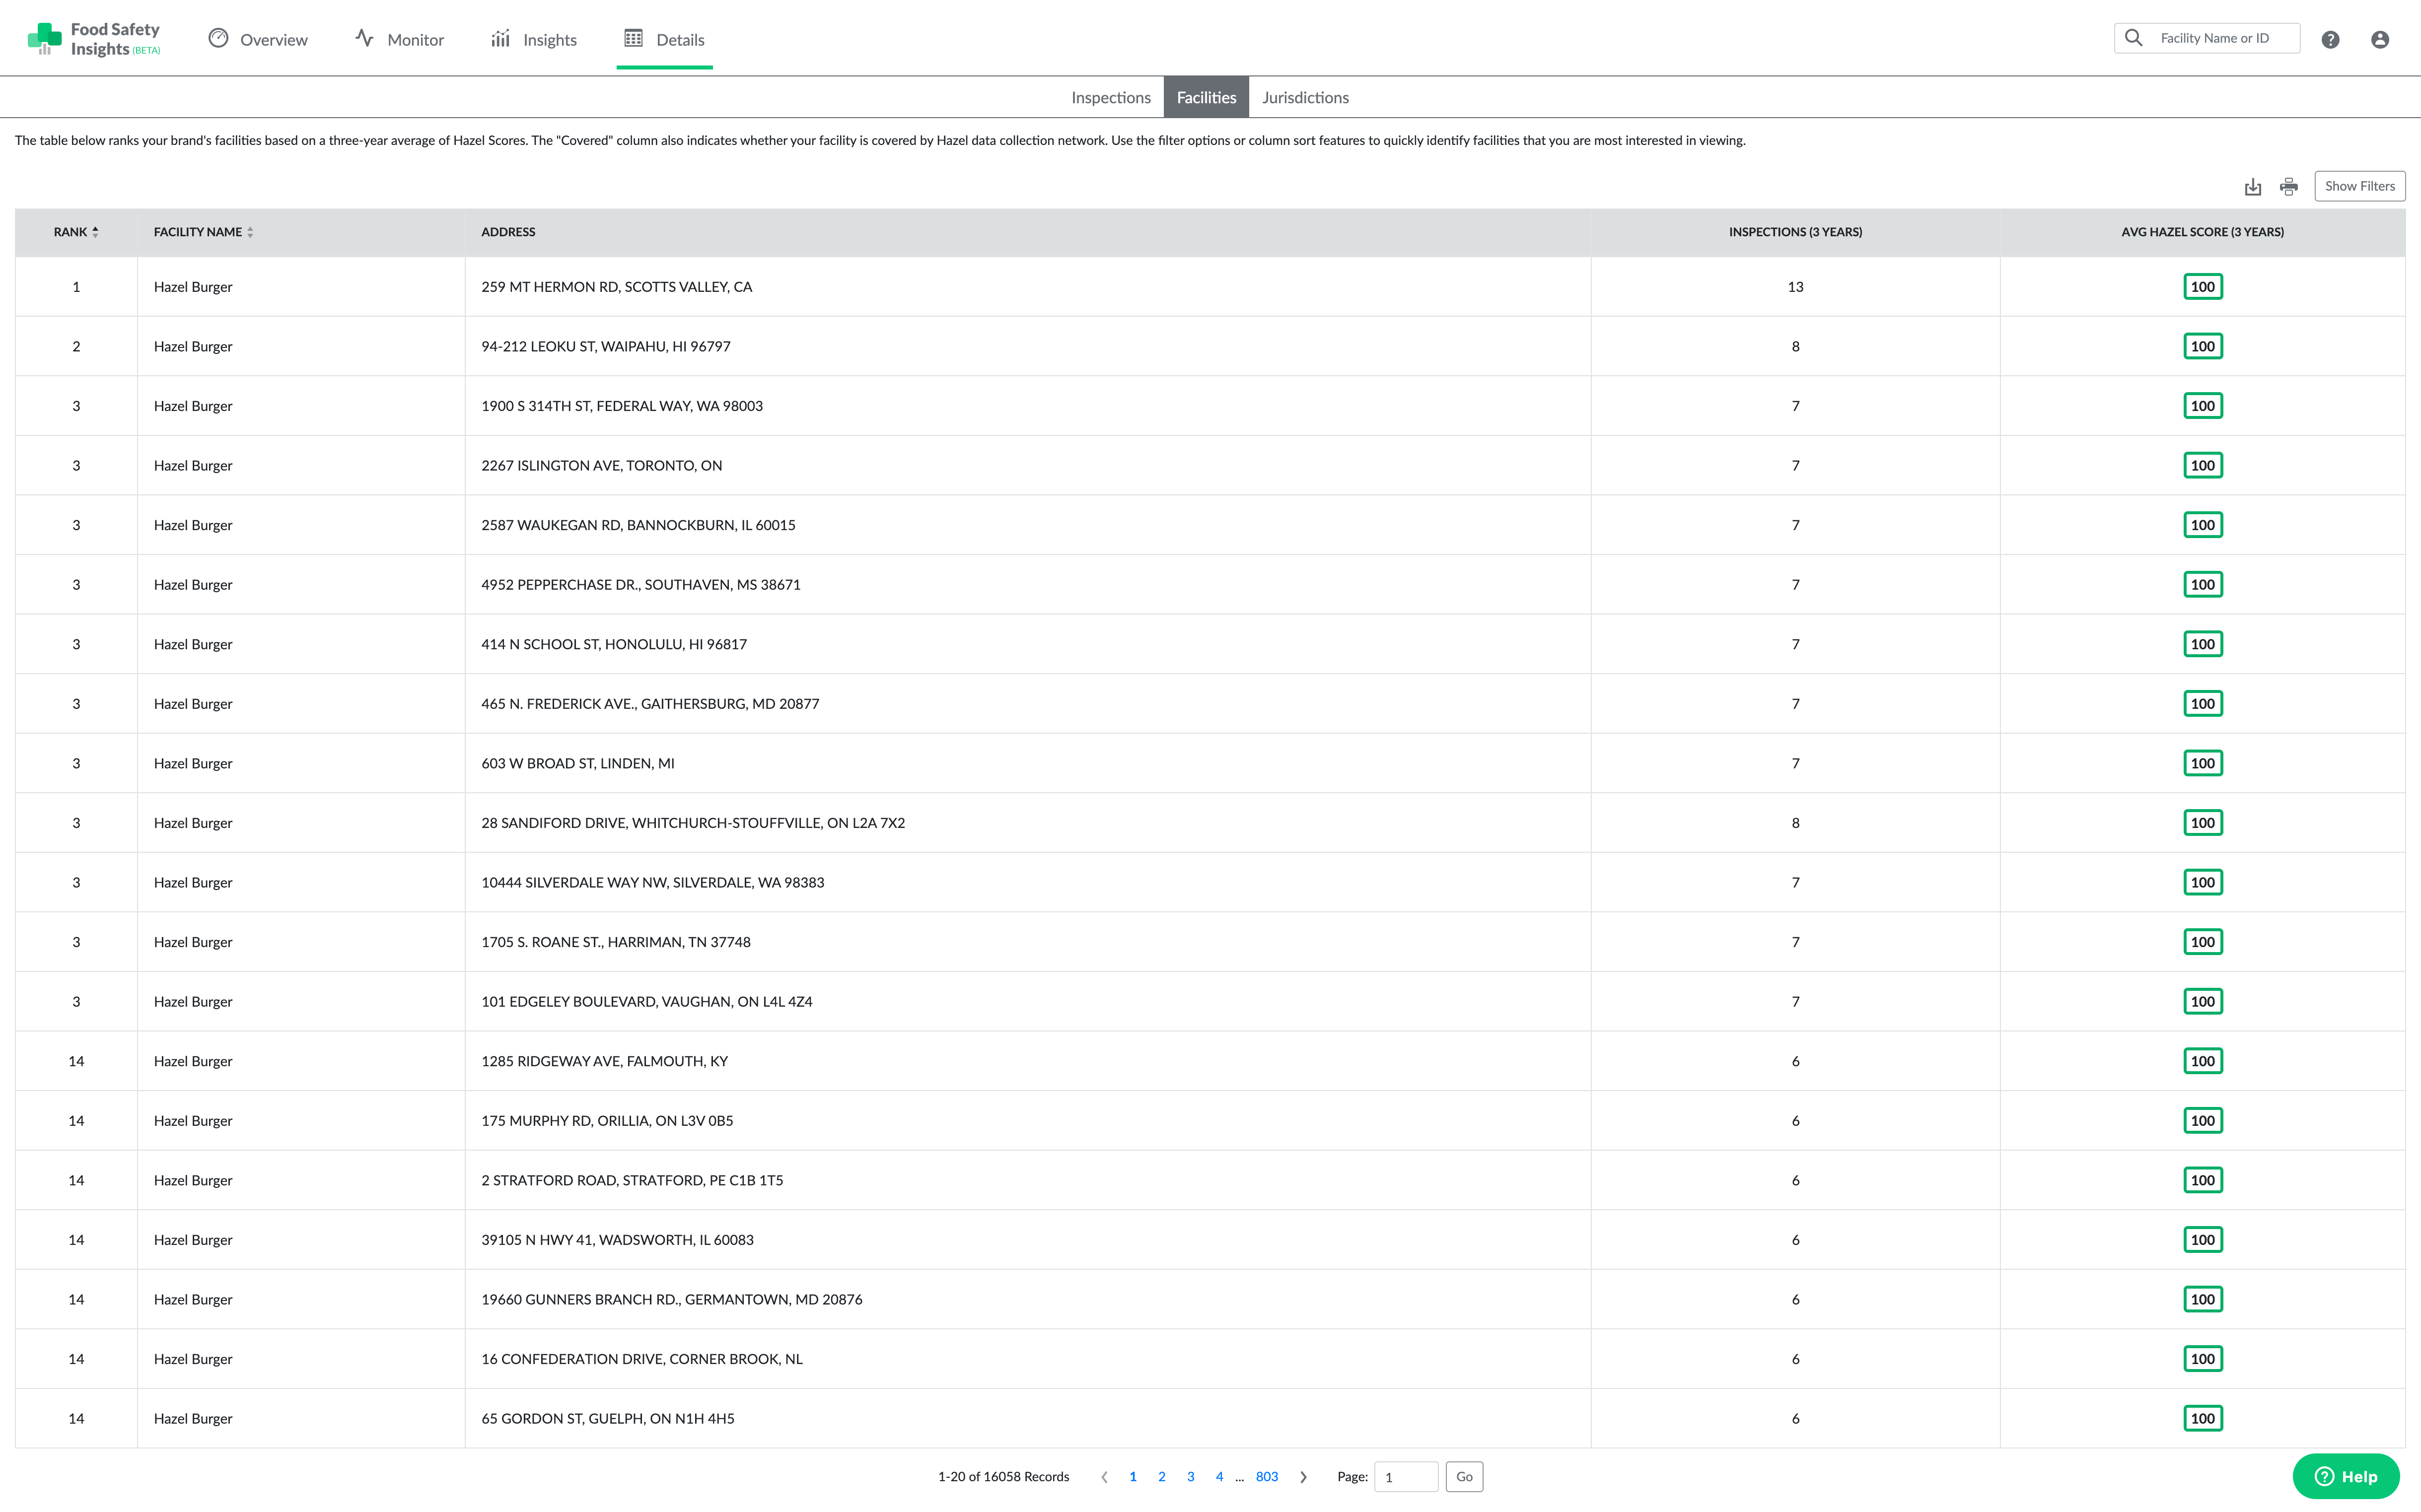
Task: Switch to the Jurisdictions tab
Action: (x=1305, y=98)
